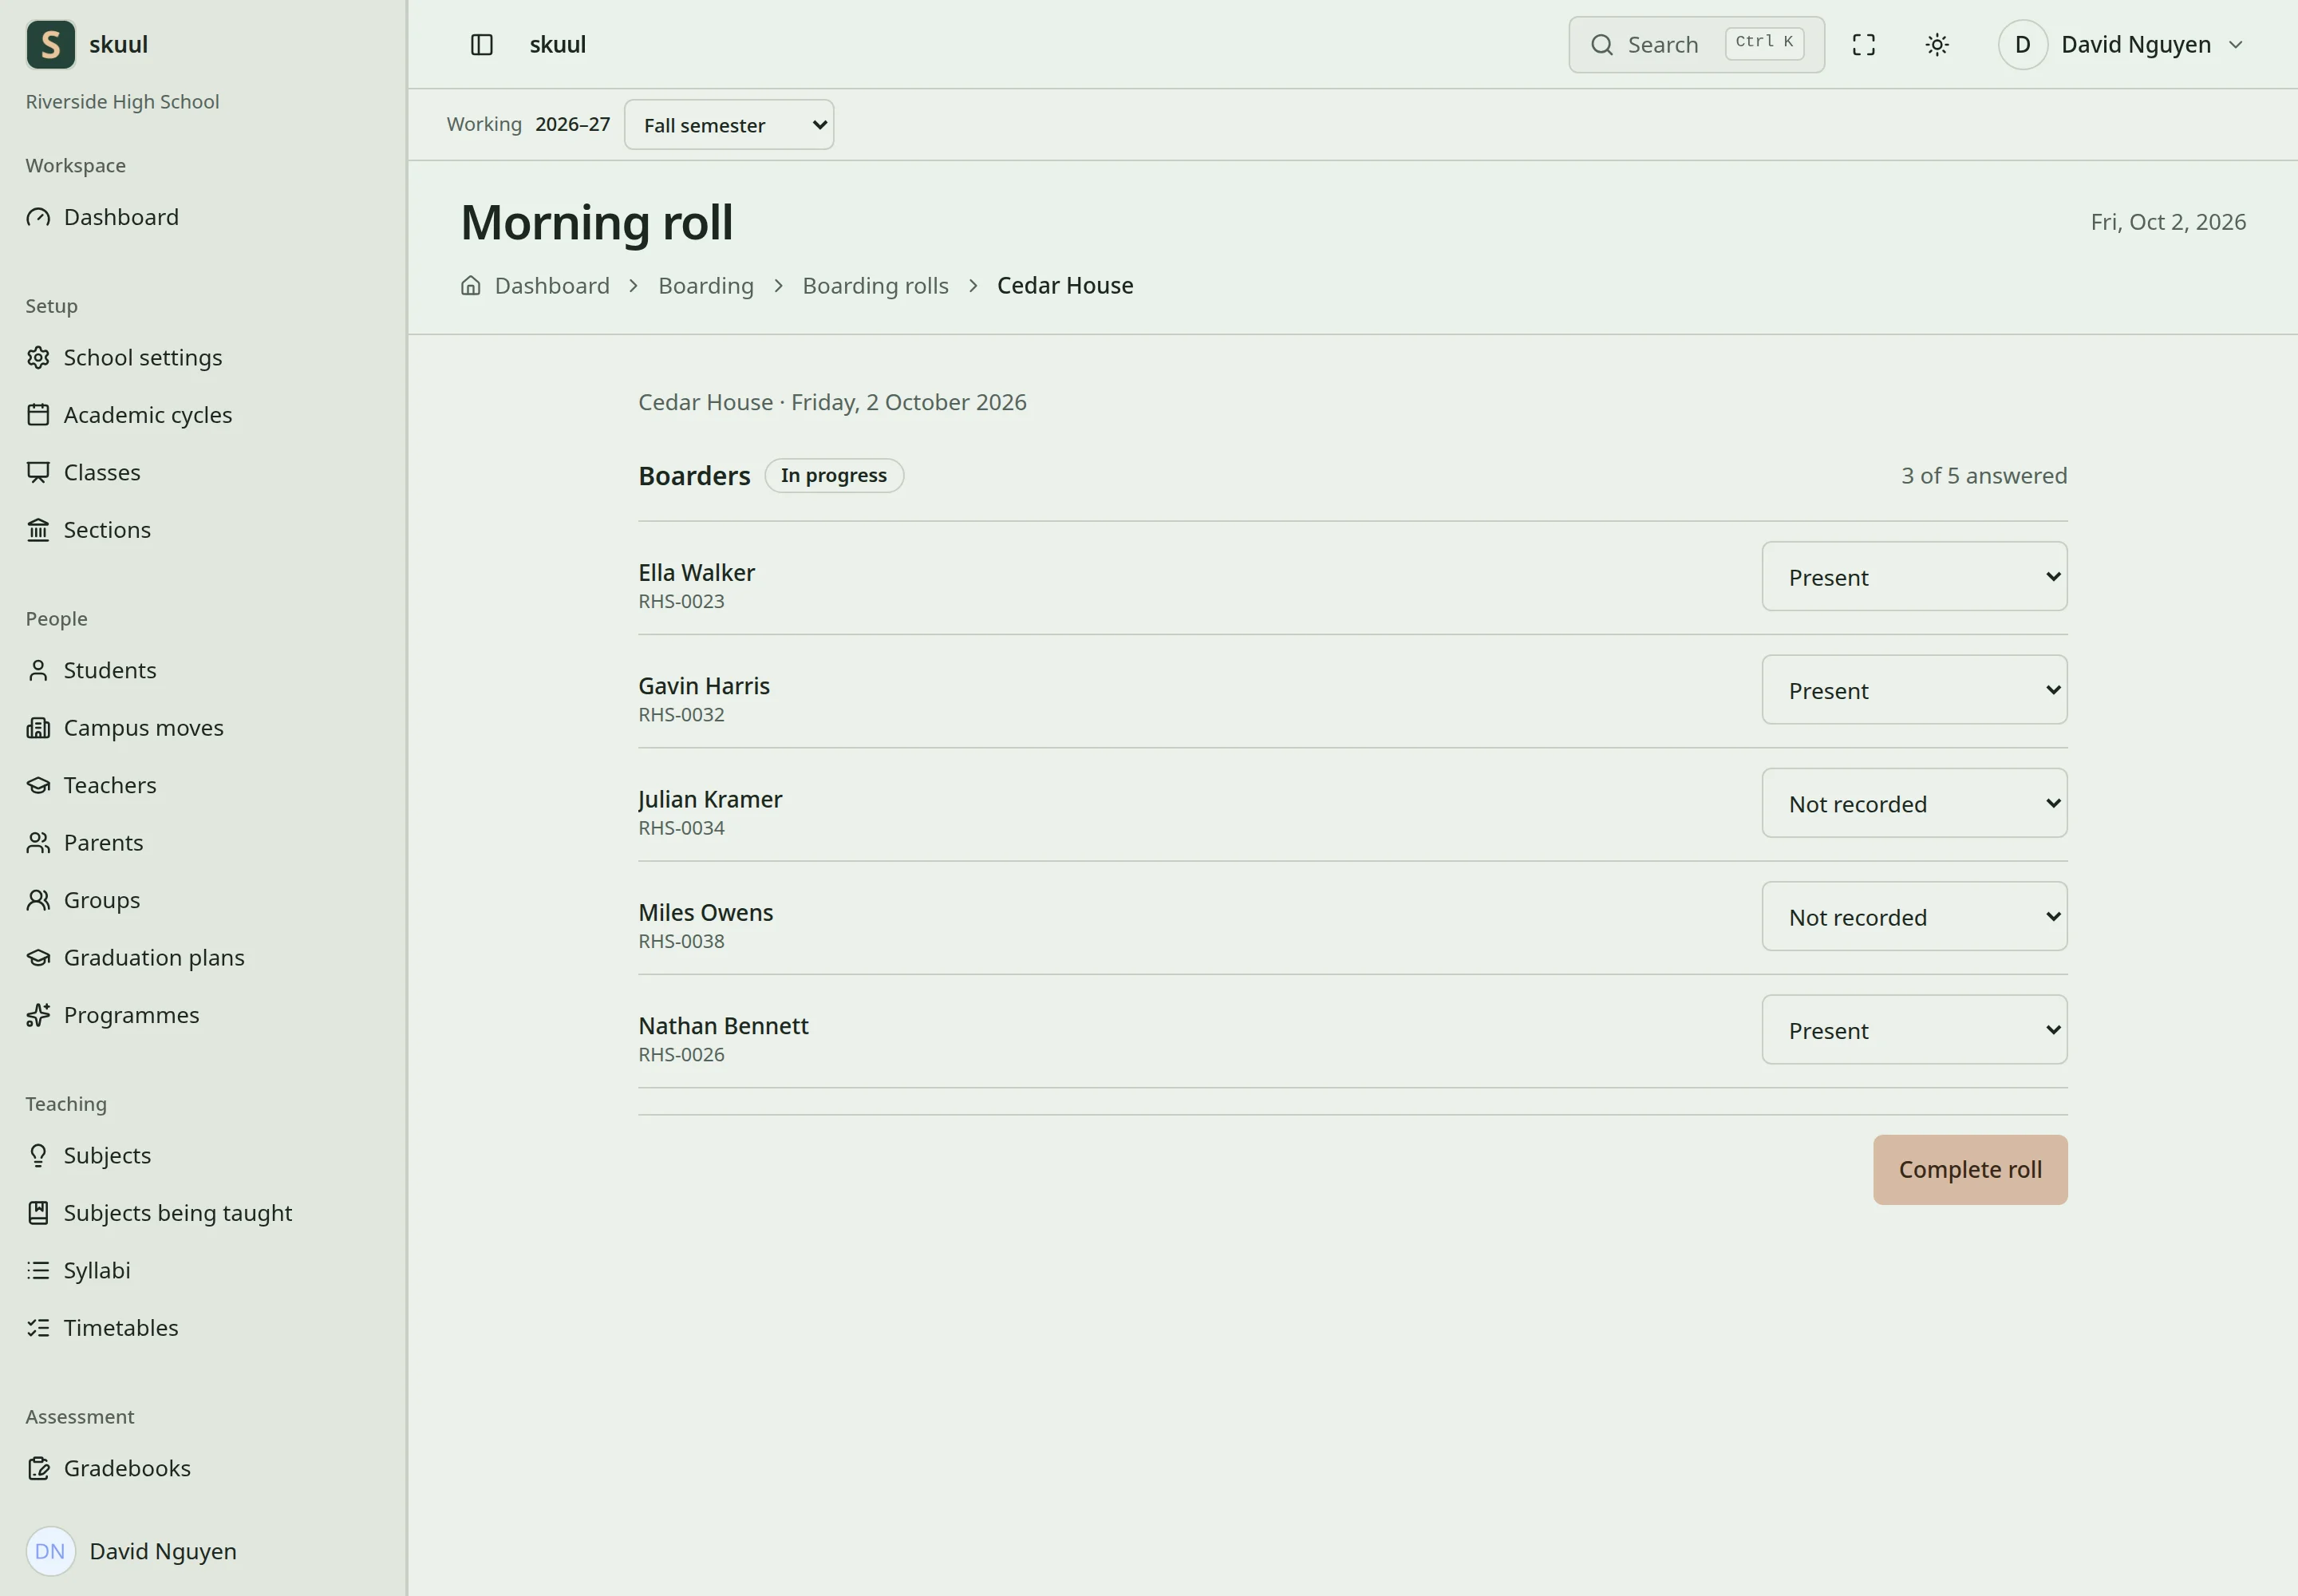Open the Fall semester dropdown
The image size is (2298, 1596).
point(729,125)
